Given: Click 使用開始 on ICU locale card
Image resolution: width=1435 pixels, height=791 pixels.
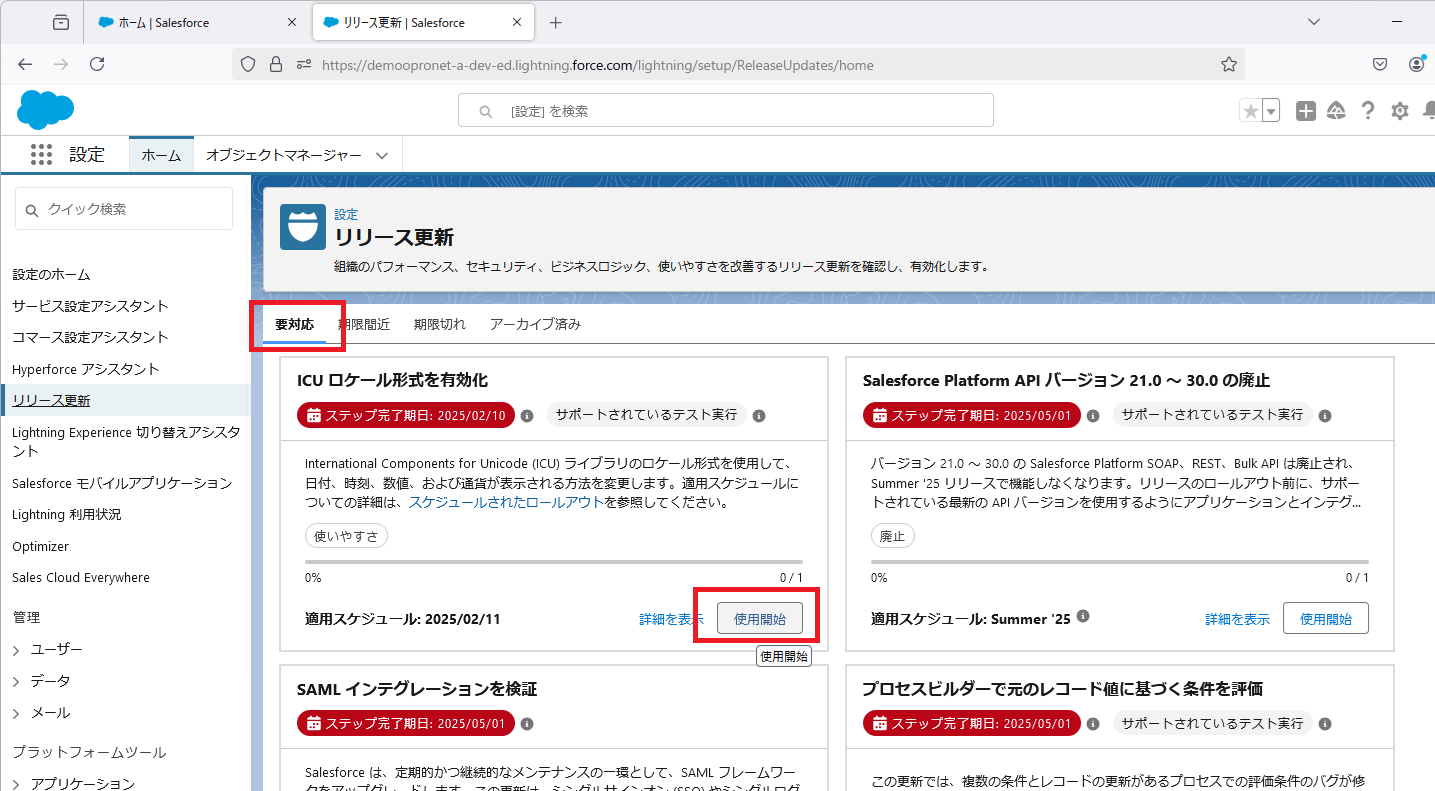Looking at the screenshot, I should (x=759, y=619).
